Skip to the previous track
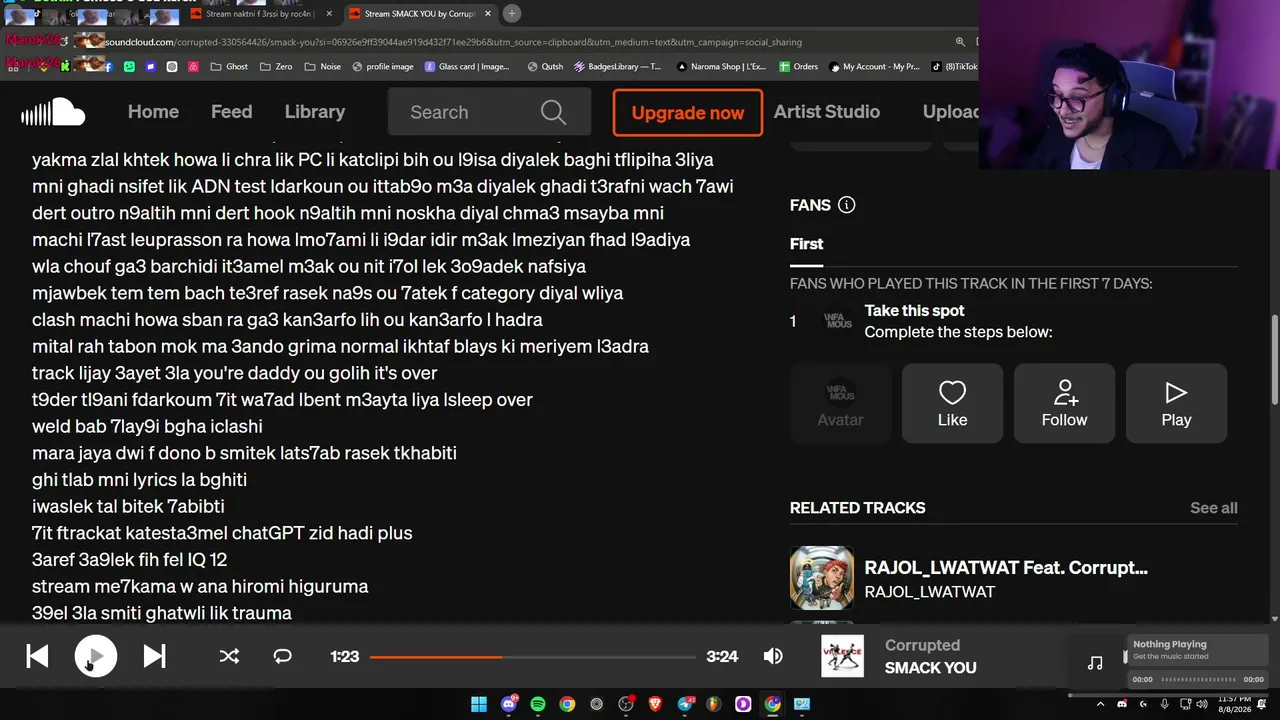 (37, 656)
